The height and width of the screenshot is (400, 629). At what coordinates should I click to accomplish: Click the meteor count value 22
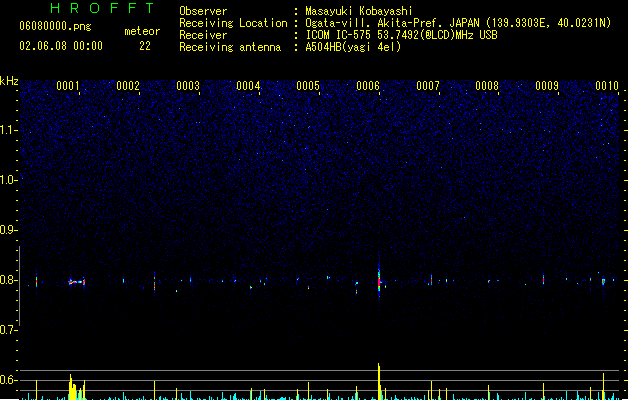tap(145, 46)
